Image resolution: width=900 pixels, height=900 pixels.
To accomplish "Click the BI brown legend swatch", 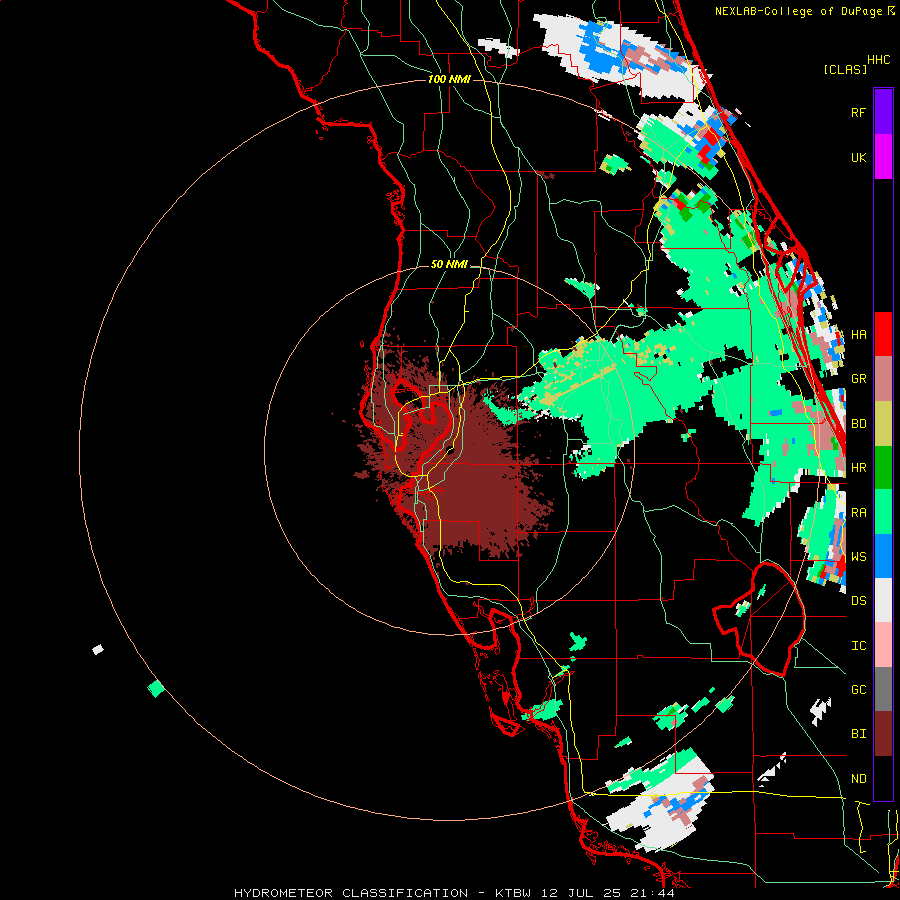I will (x=883, y=734).
